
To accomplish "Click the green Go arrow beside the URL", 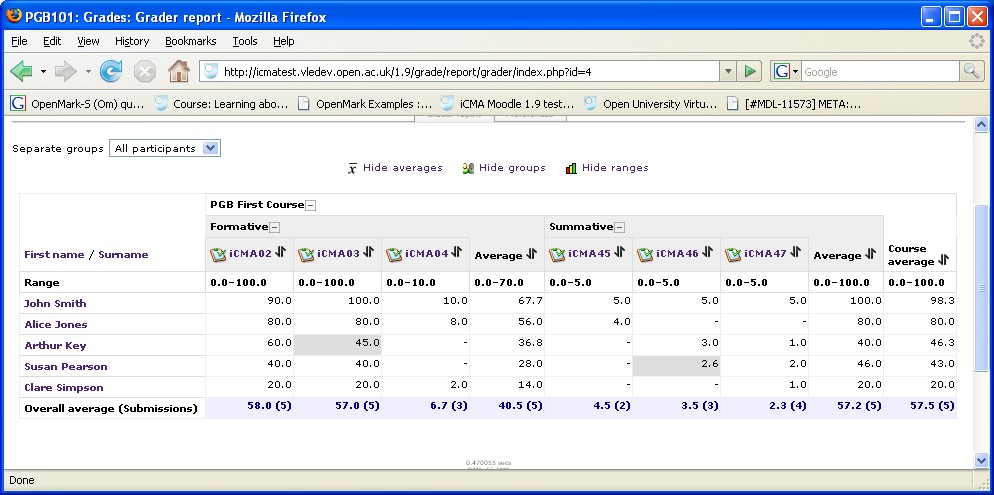I will (749, 72).
